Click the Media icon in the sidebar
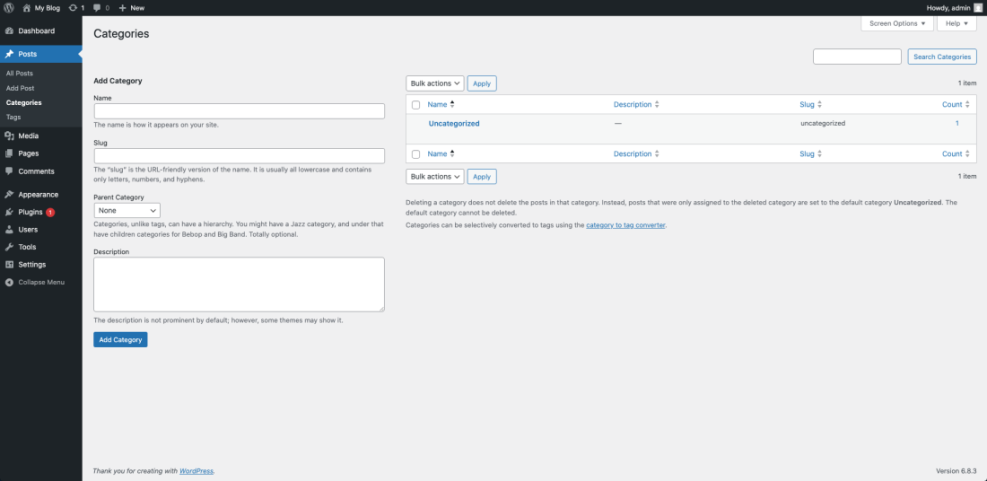 tap(9, 136)
